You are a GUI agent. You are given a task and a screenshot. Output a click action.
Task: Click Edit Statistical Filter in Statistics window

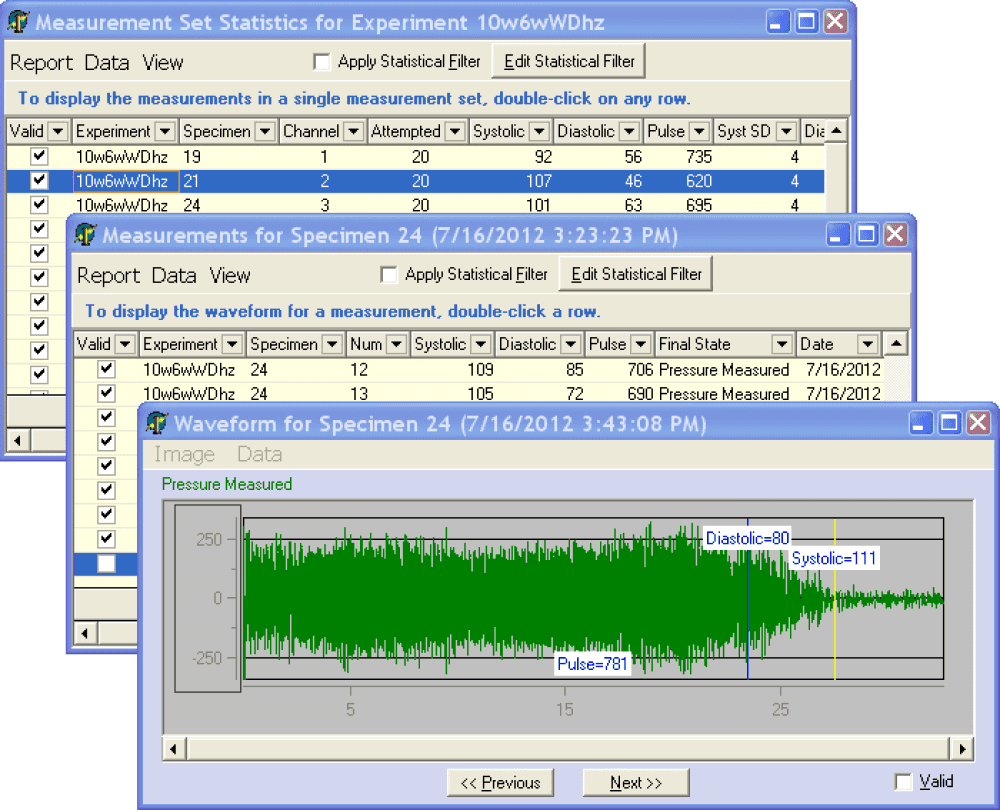click(x=569, y=61)
